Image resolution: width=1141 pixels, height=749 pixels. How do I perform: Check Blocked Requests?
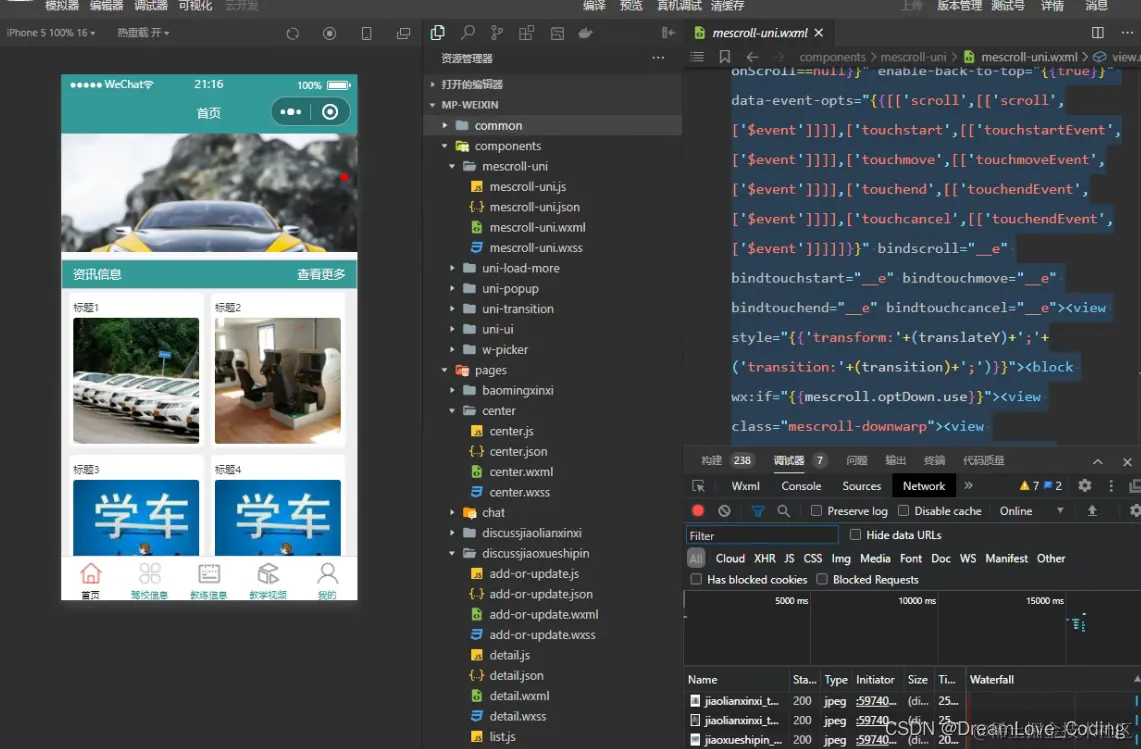click(822, 579)
